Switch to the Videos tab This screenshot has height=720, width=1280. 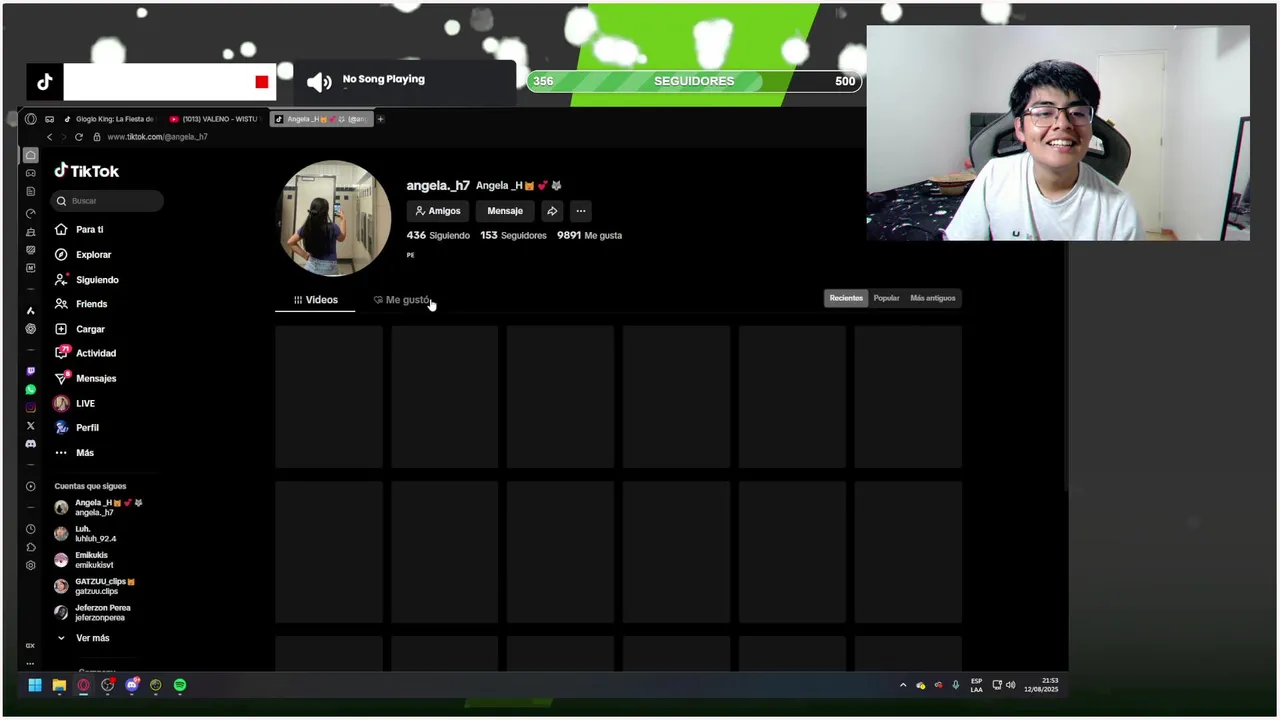coord(315,300)
